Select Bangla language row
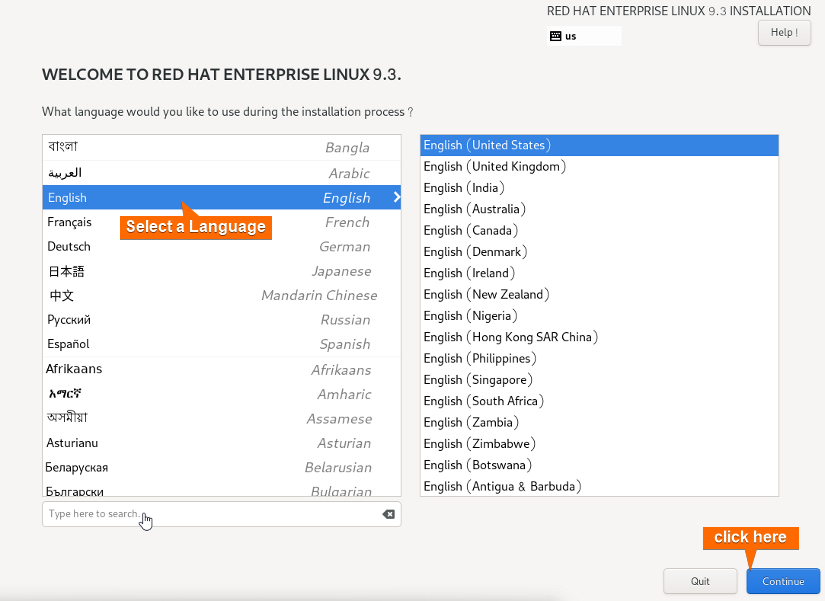This screenshot has height=601, width=825. tap(222, 147)
